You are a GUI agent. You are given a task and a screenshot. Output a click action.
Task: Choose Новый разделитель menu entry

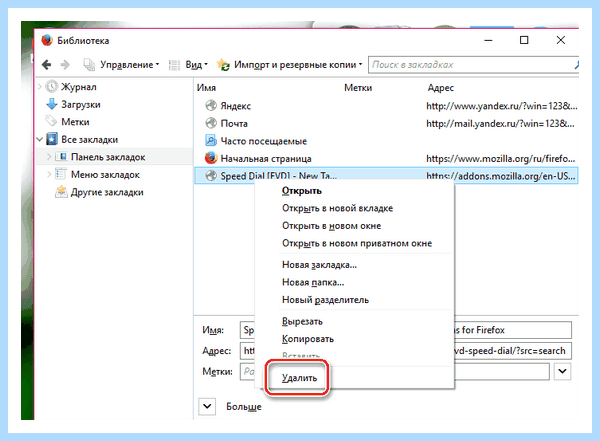point(355,300)
